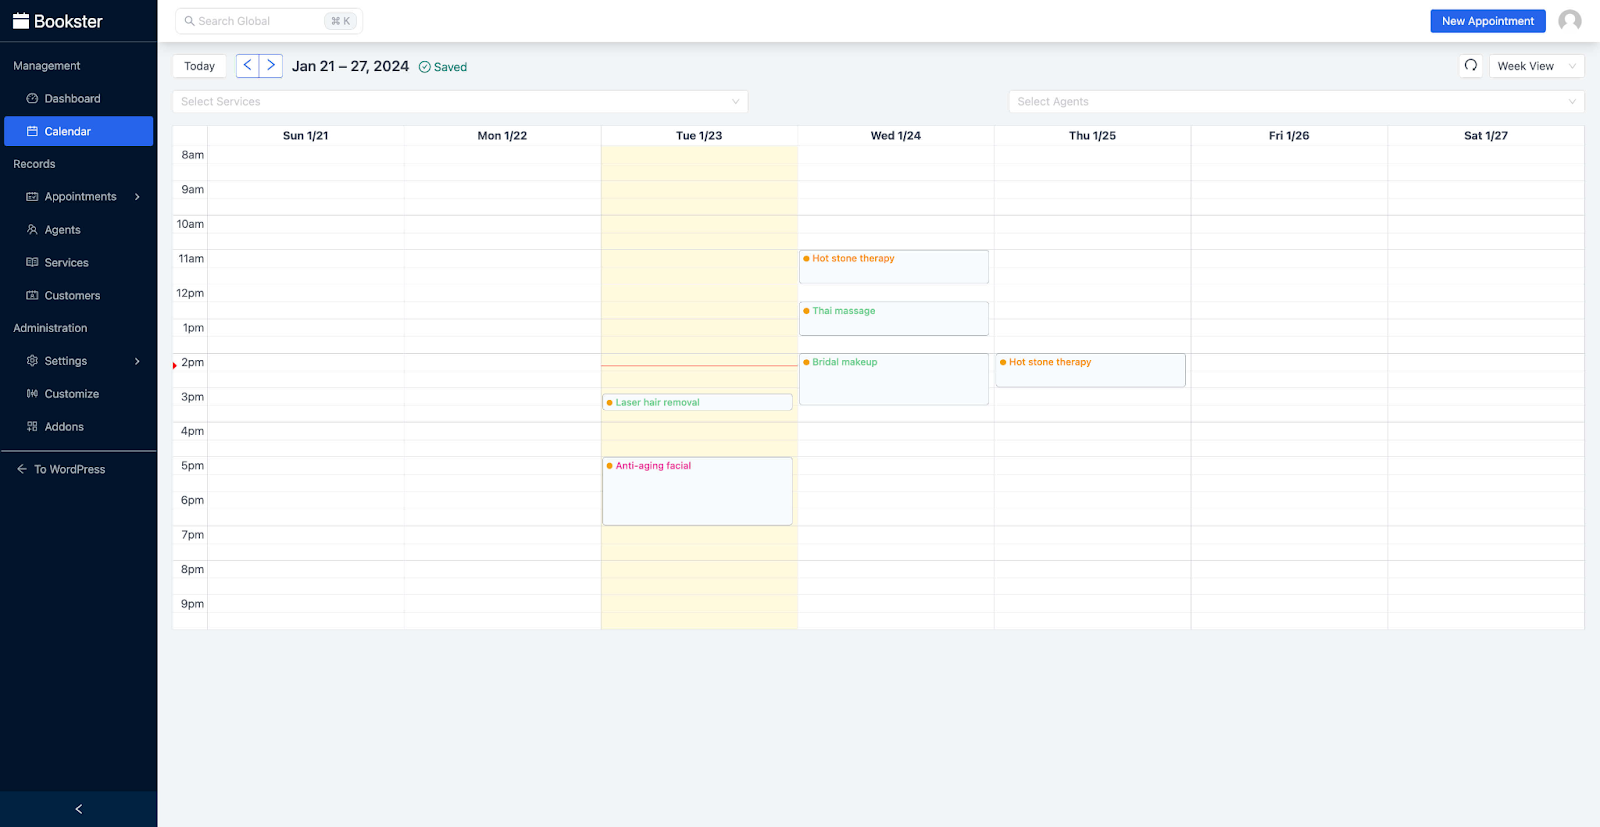This screenshot has width=1600, height=827.
Task: Go to previous week arrow
Action: (248, 66)
